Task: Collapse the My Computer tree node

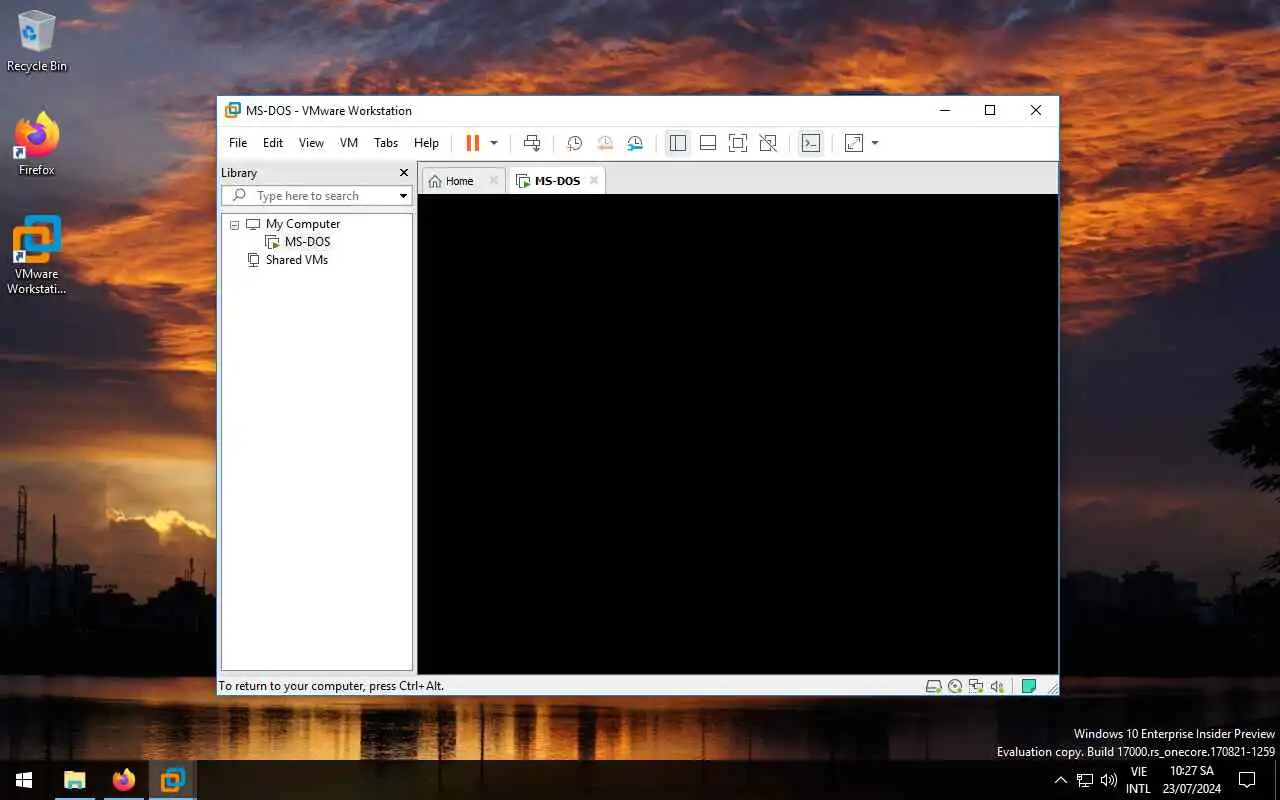Action: (x=235, y=225)
